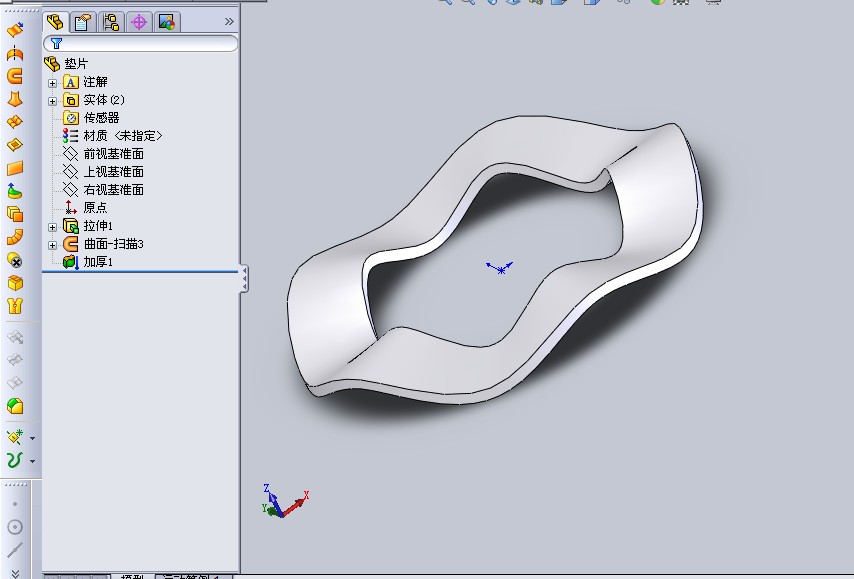854x579 pixels.
Task: Click the panel collapse handle on splitter
Action: point(245,279)
